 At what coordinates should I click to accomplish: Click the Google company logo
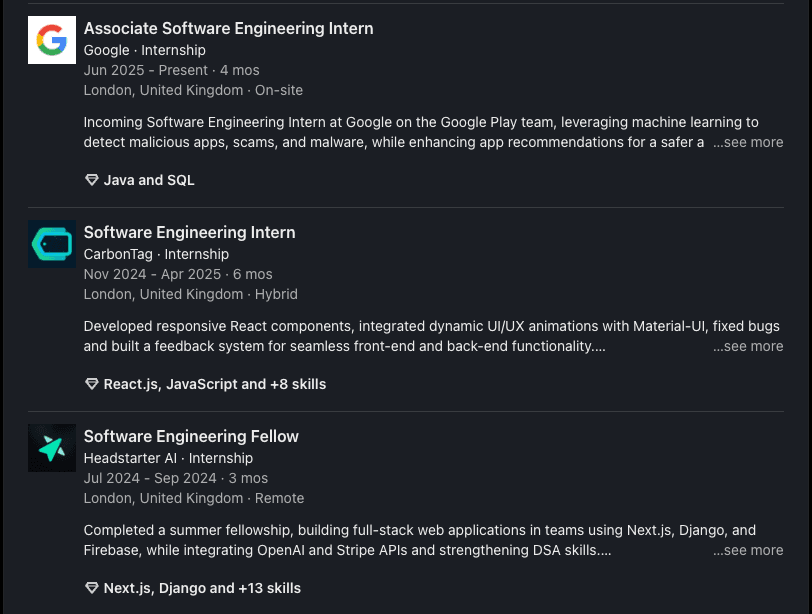(52, 40)
